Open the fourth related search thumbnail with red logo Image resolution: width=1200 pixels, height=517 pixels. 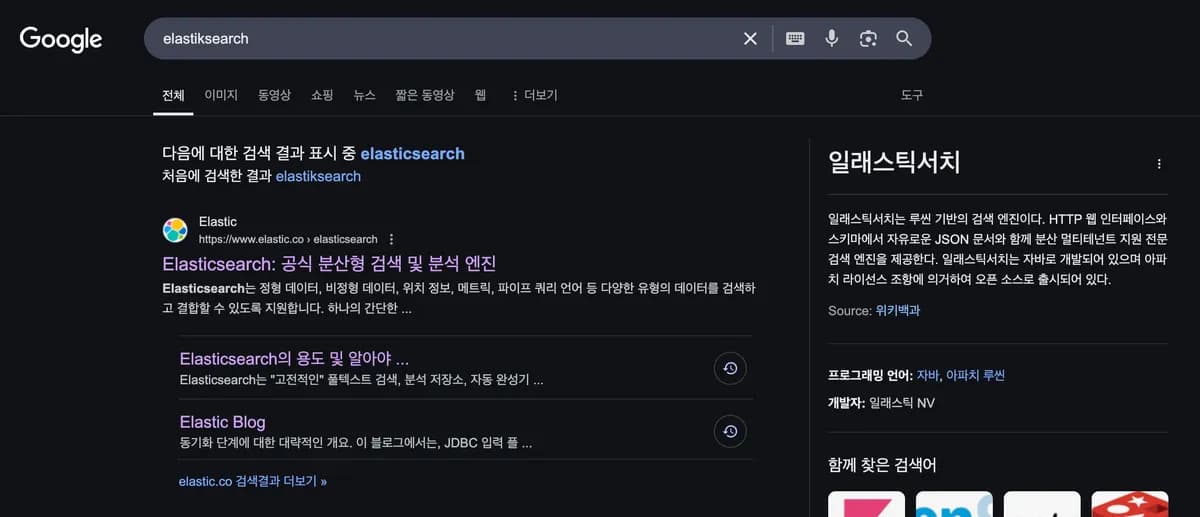pos(1130,504)
